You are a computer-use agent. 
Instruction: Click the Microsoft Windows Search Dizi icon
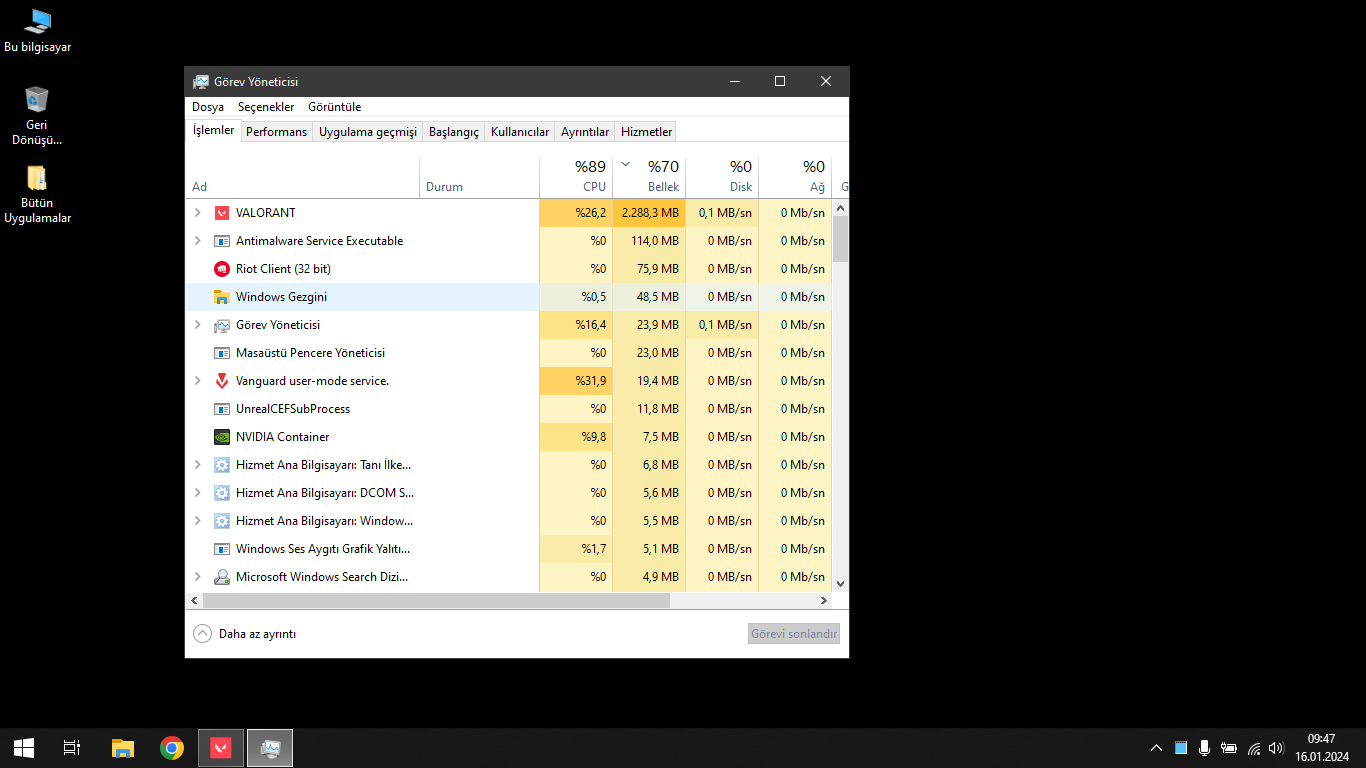pyautogui.click(x=222, y=577)
